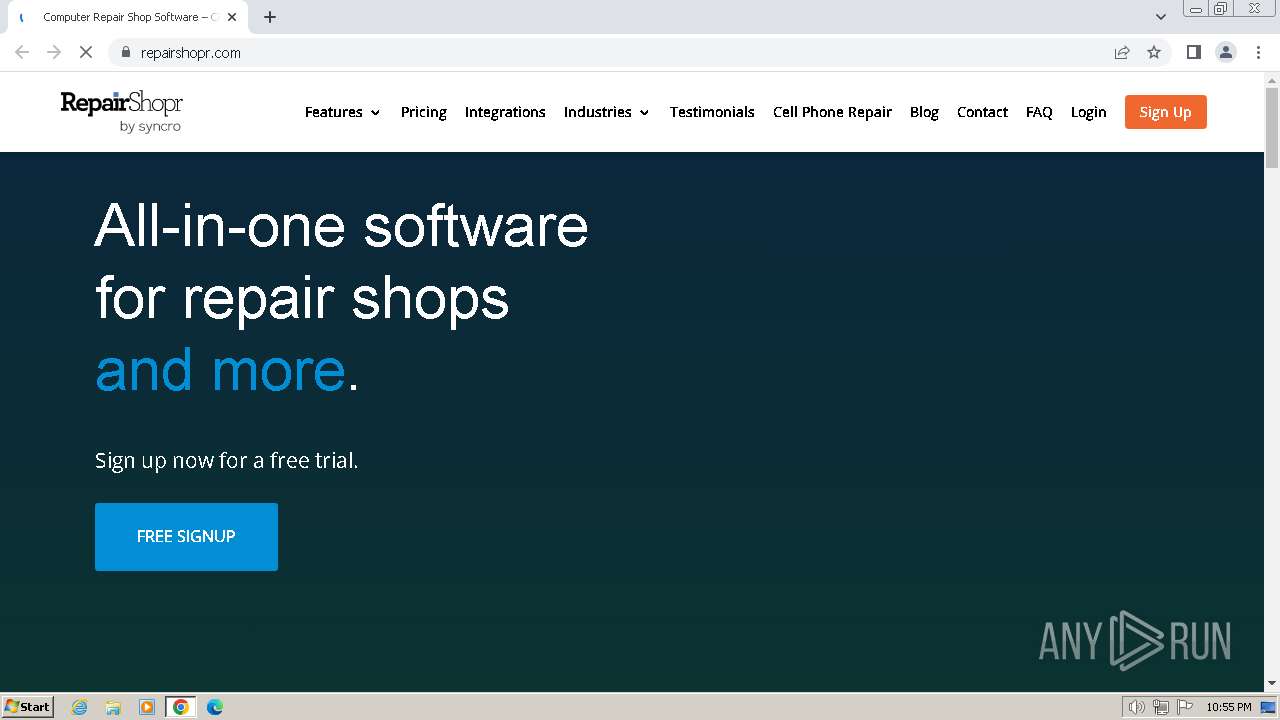
Task: Open the FAQ link
Action: [x=1039, y=112]
